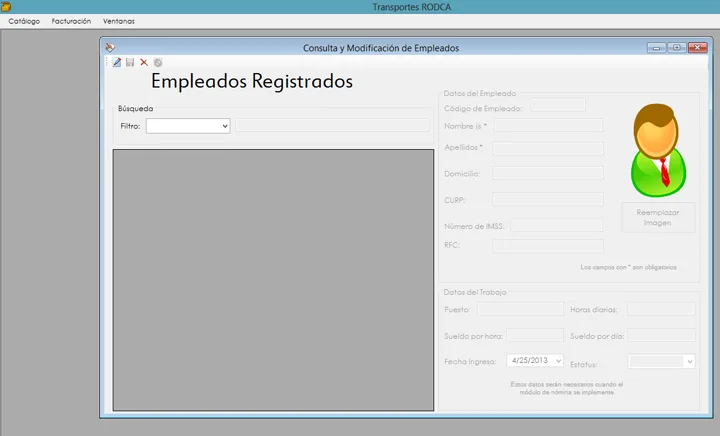Screen dimensions: 720x436
Task: Click the CURP input field
Action: 548,199
